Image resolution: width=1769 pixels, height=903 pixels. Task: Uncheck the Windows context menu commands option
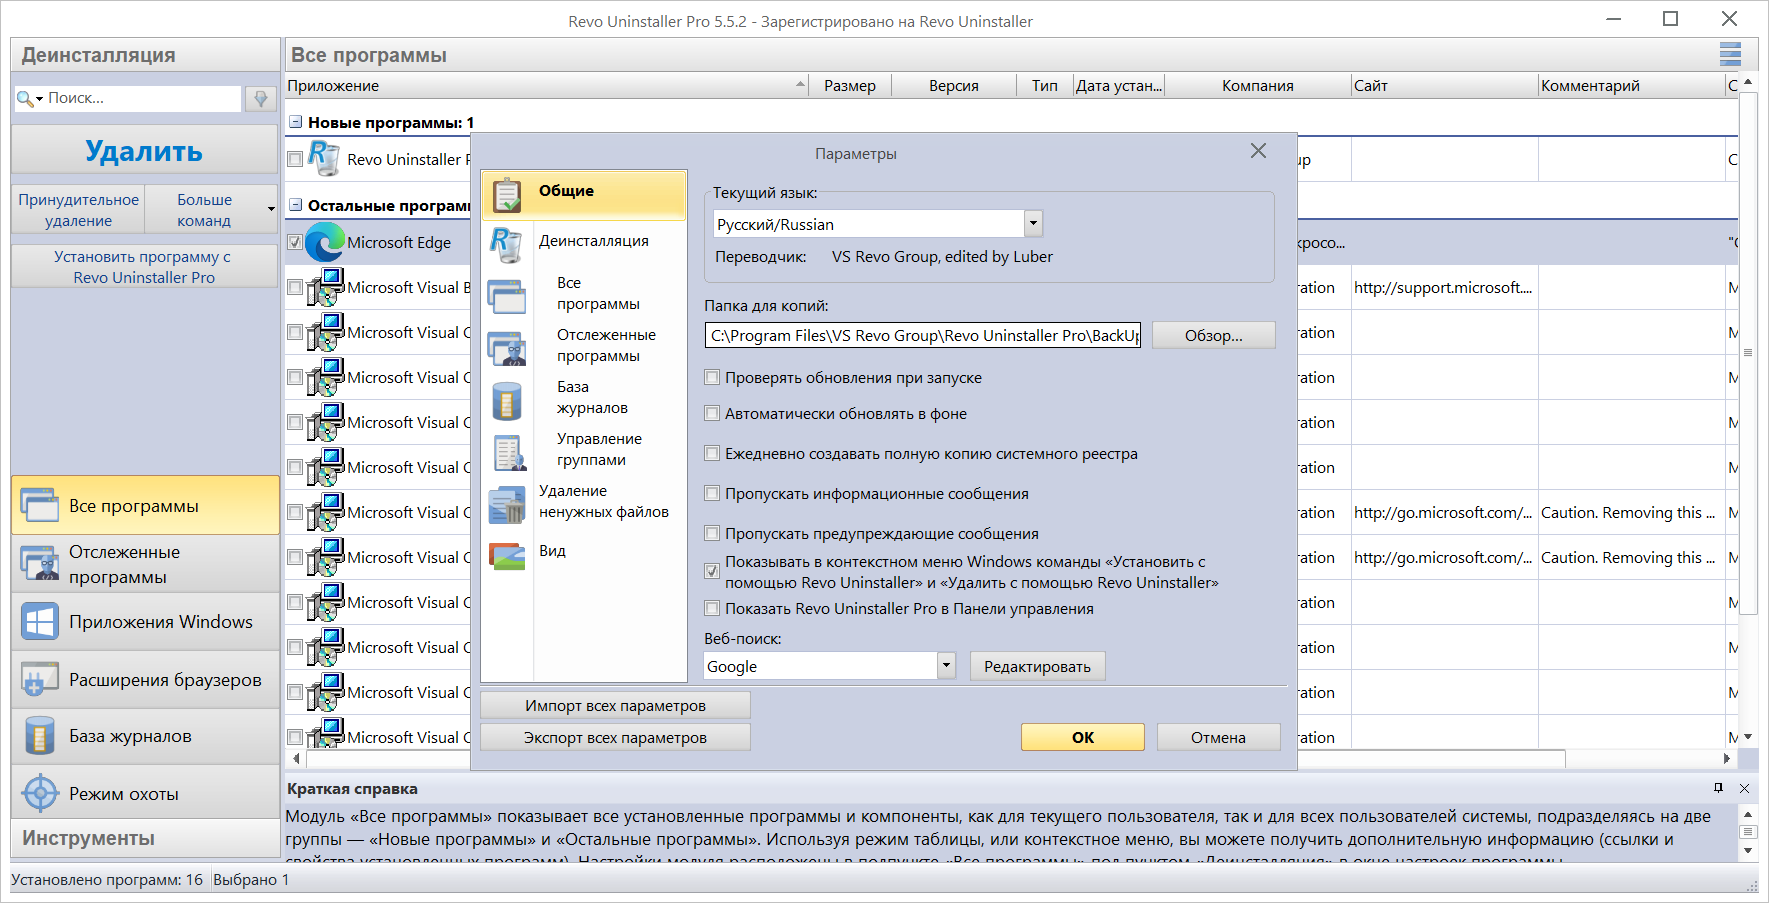coord(712,571)
